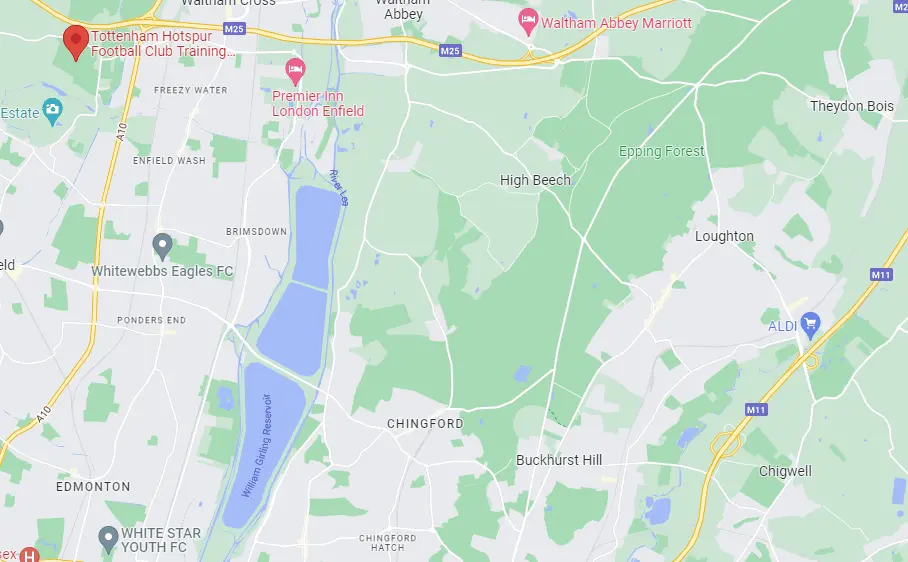Select the Buckhurst Hill place name

click(559, 460)
